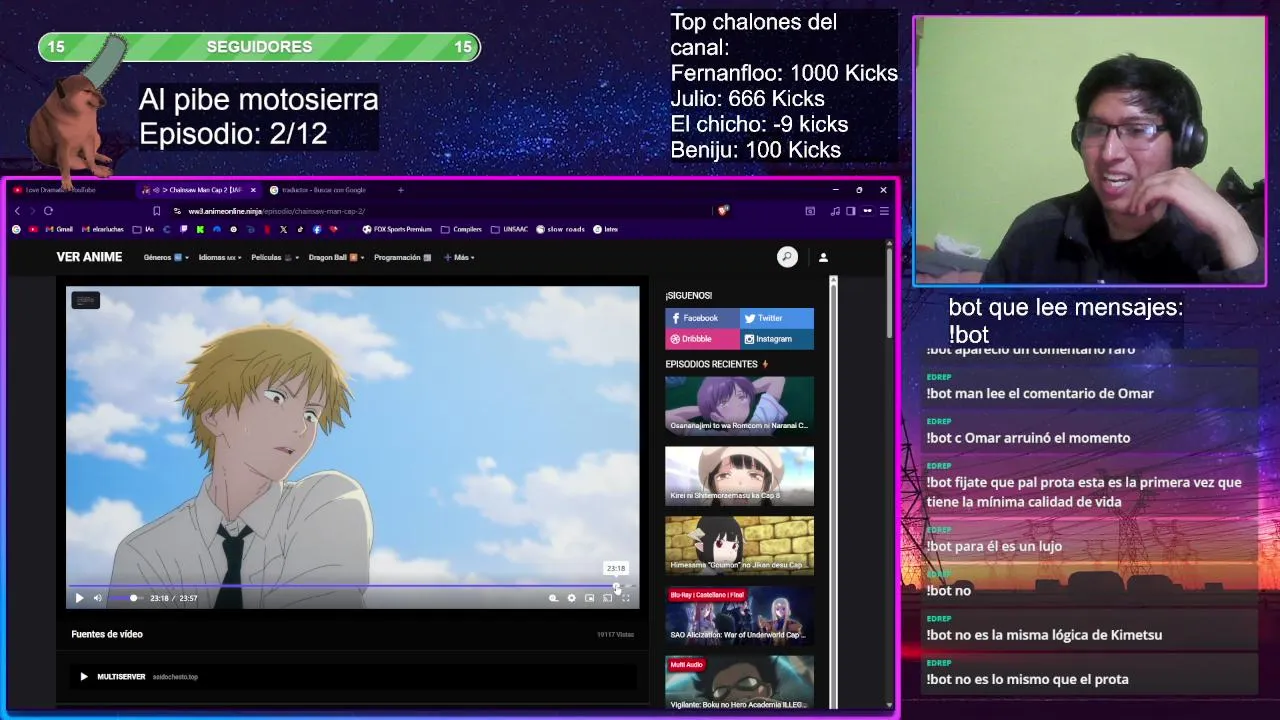Switch to the traductor Google search tab
Screen dimensions: 1280x720
325,190
